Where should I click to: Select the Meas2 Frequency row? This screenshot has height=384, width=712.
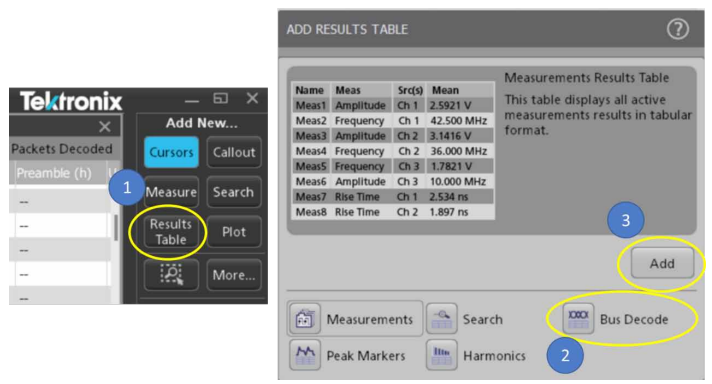click(x=393, y=121)
